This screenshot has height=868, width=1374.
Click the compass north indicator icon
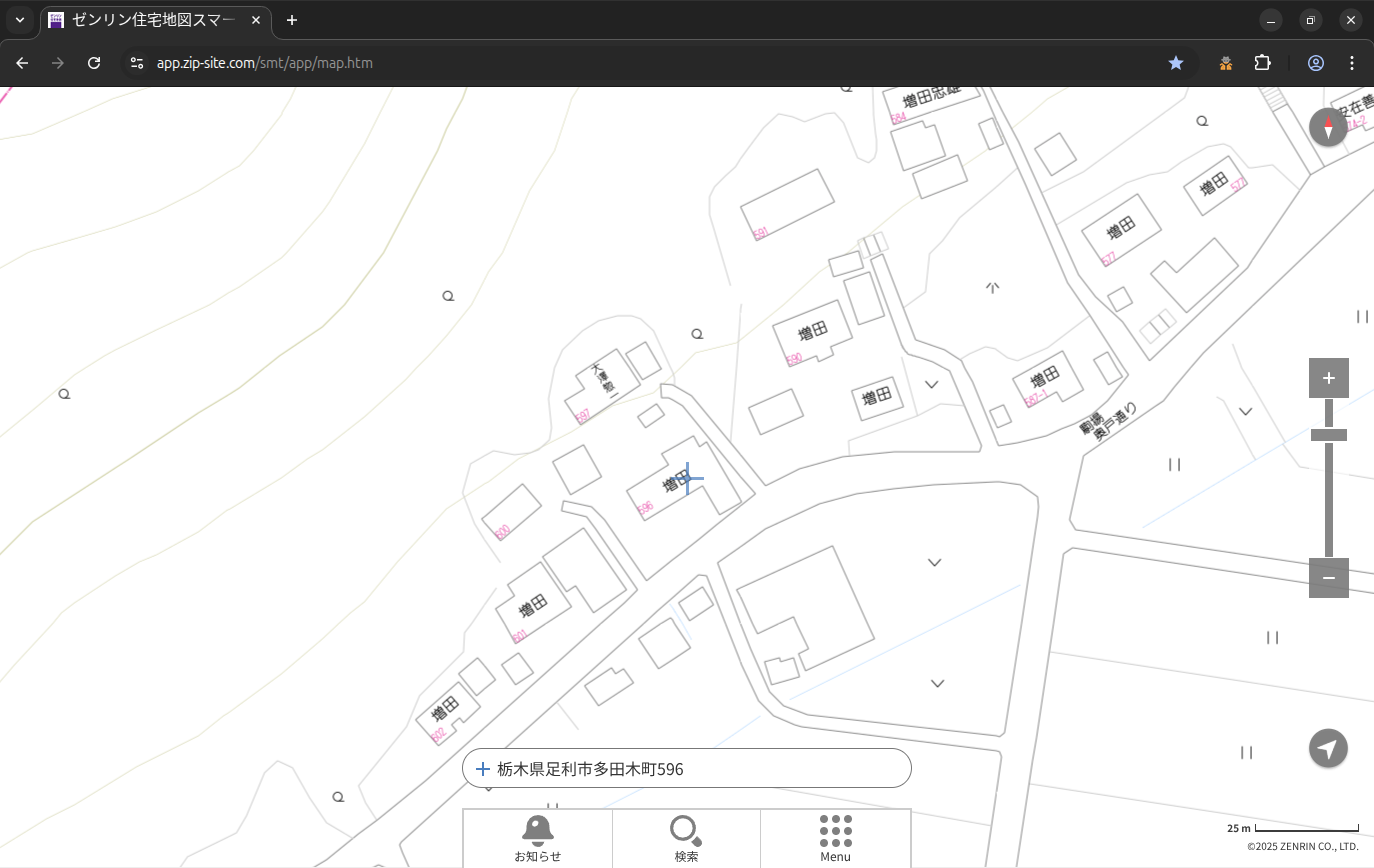tap(1328, 128)
